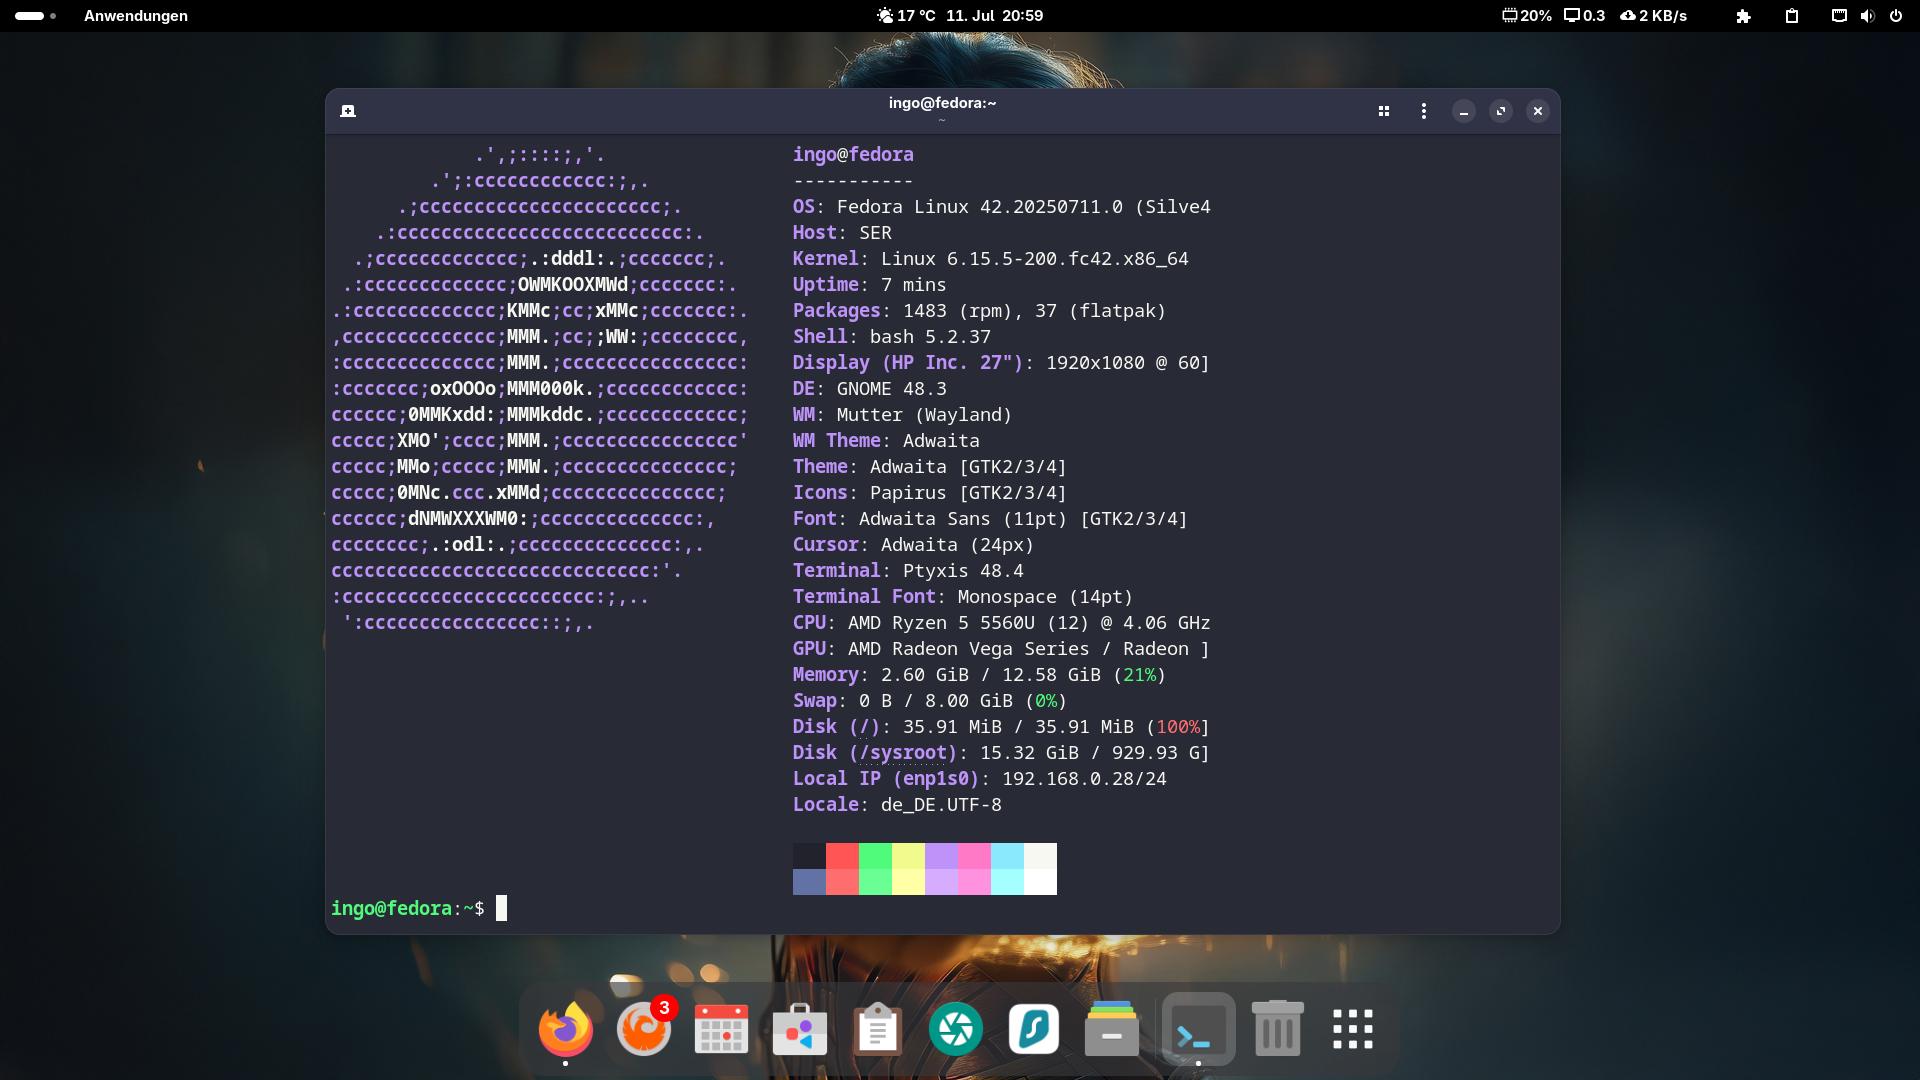This screenshot has width=1920, height=1080.
Task: Open the clock and weather date menu
Action: (x=960, y=16)
